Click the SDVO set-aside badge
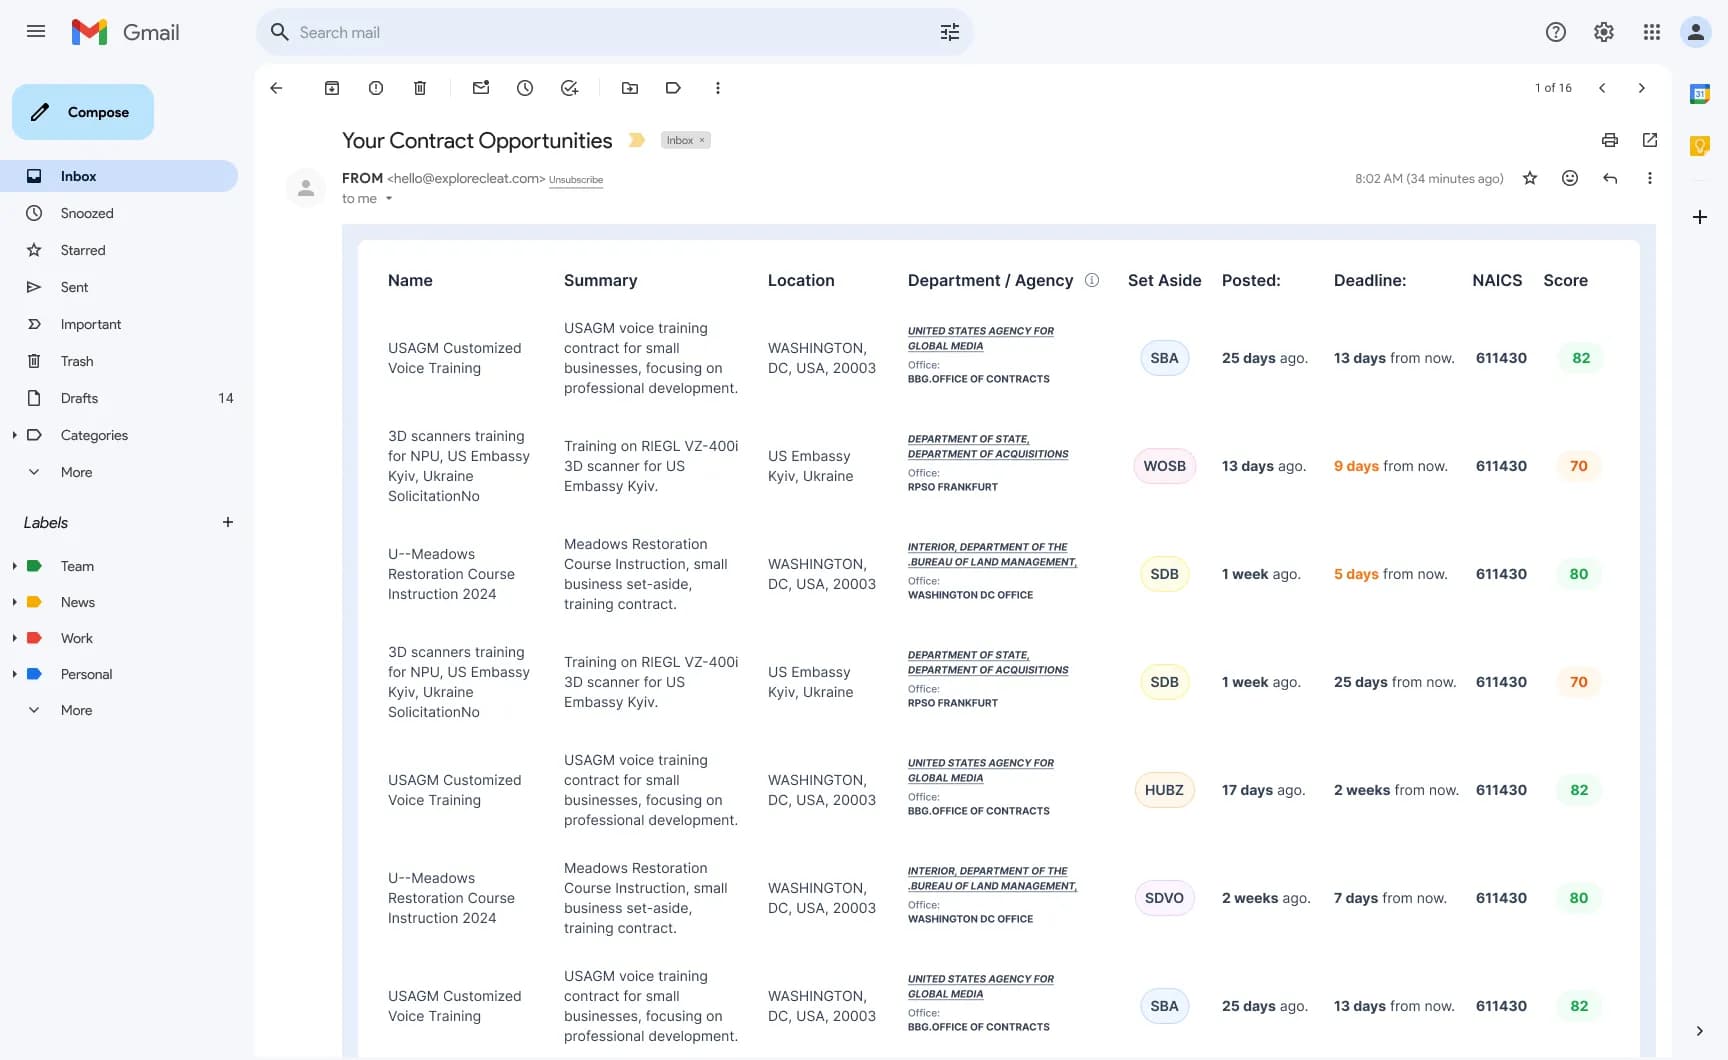This screenshot has width=1728, height=1060. (x=1164, y=898)
